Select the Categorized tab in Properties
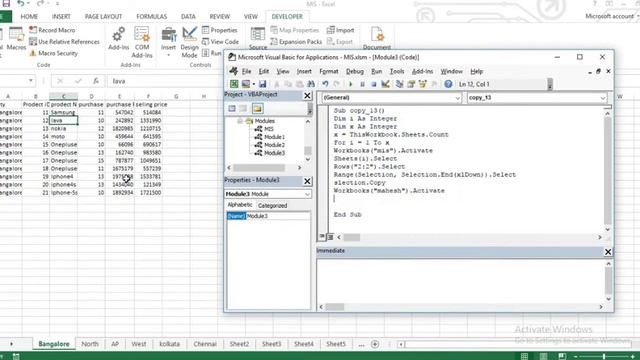Image resolution: width=640 pixels, height=360 pixels. (273, 206)
